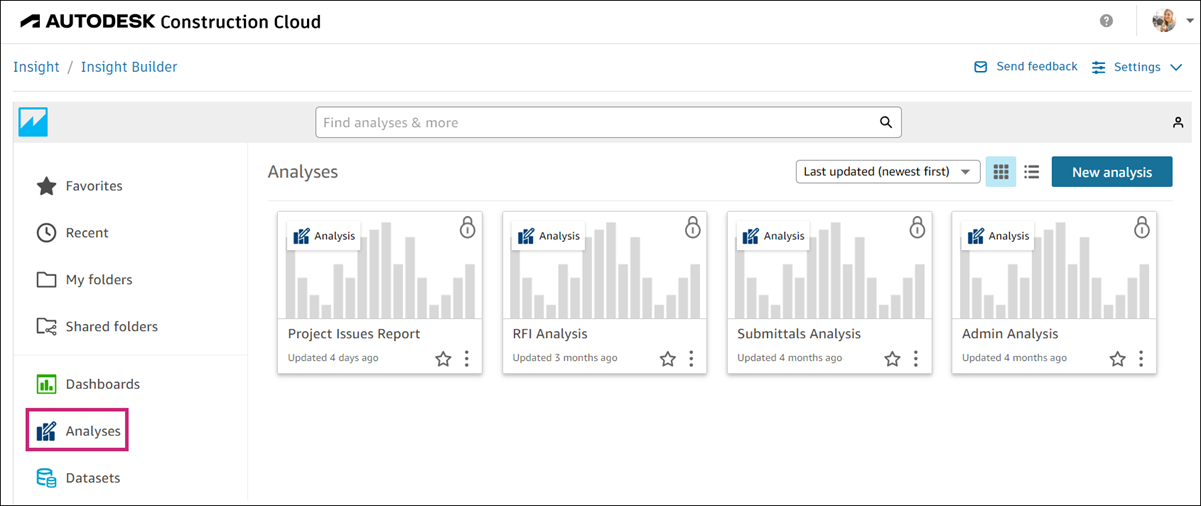
Task: Open the sort order dropdown
Action: pos(887,172)
